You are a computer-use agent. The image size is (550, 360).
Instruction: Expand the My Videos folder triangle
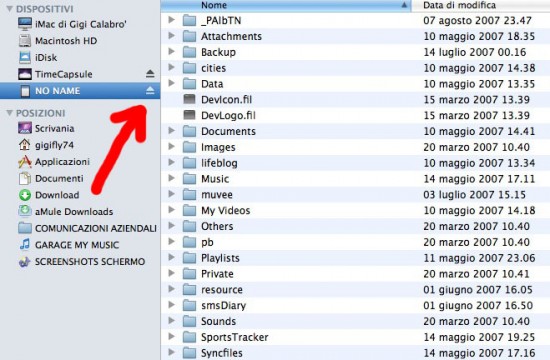tap(172, 209)
